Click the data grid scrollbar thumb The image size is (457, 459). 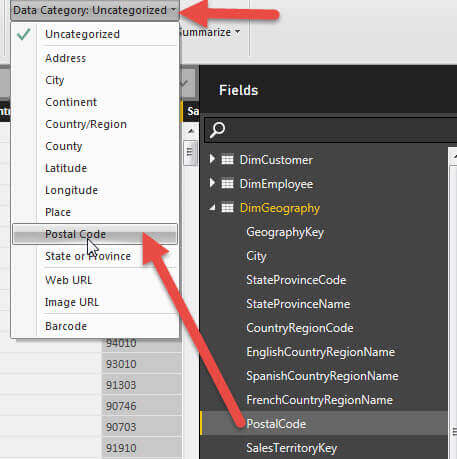[x=190, y=153]
